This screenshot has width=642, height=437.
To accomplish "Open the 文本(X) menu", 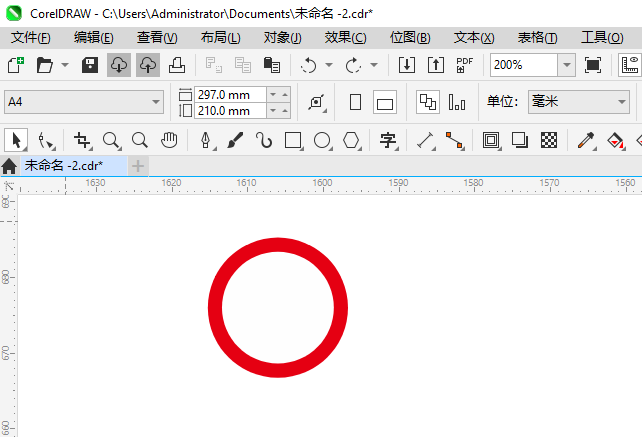I will 474,38.
